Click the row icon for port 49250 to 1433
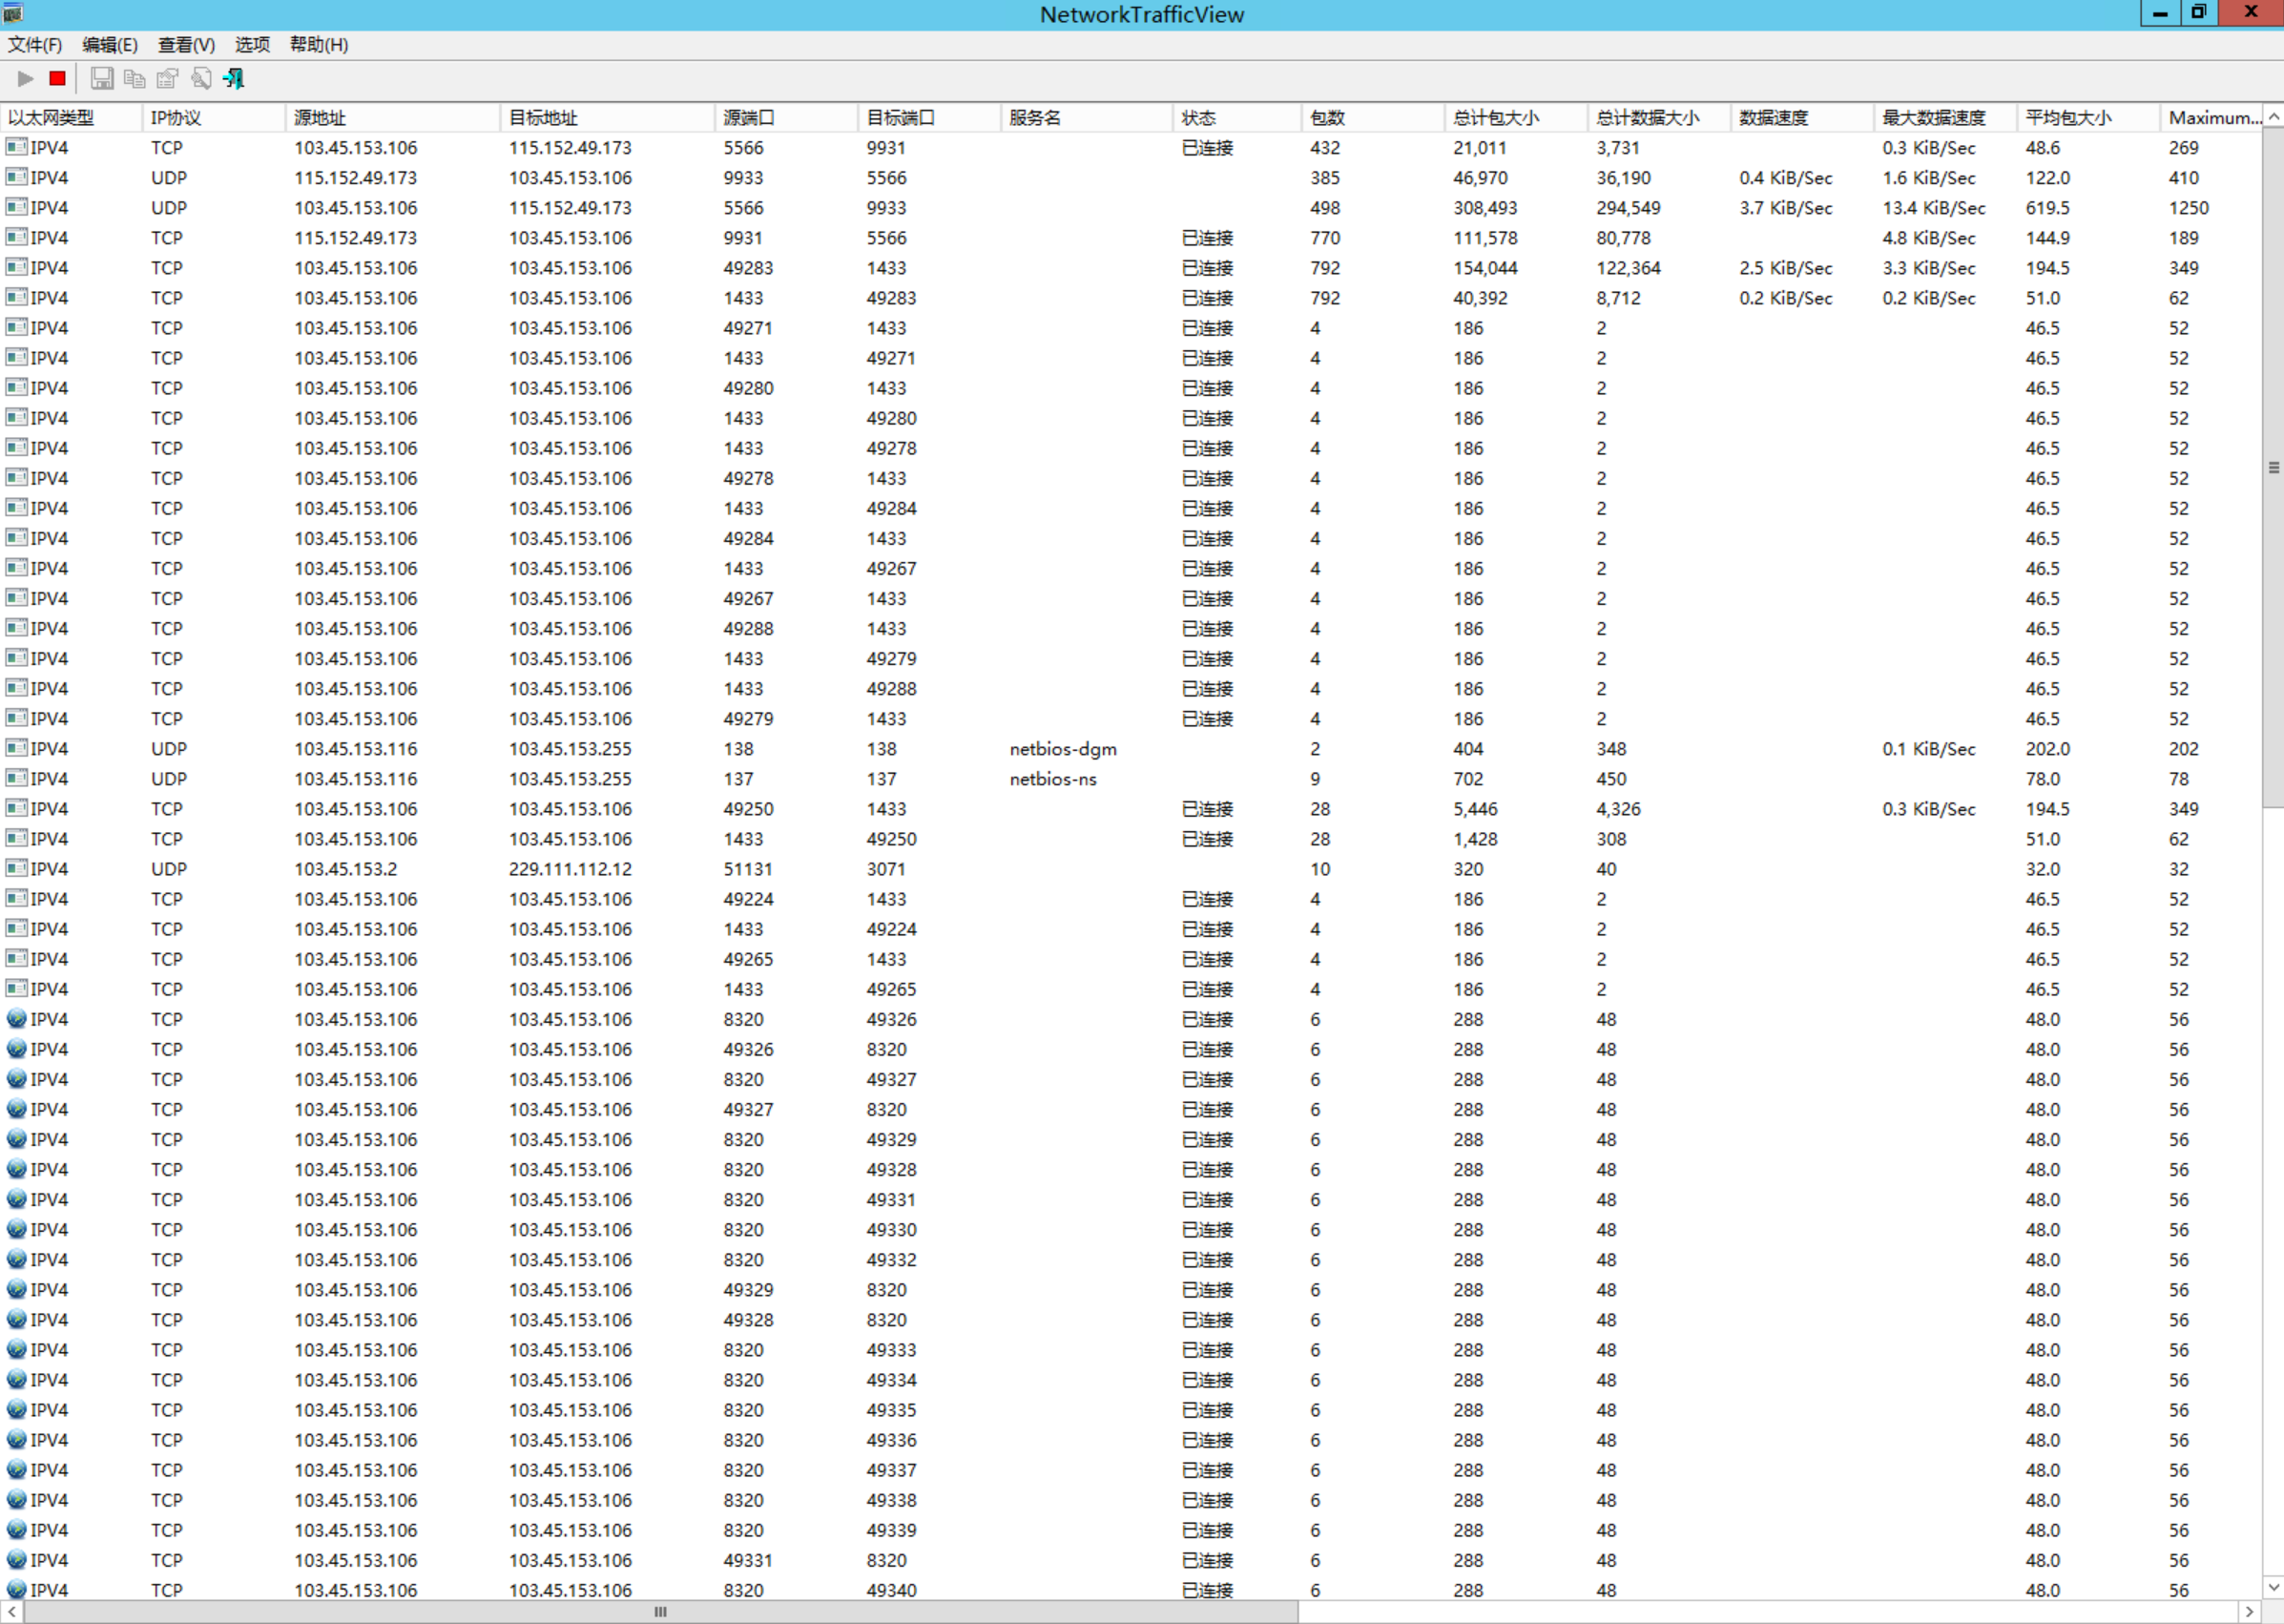The image size is (2284, 1624). [16, 808]
